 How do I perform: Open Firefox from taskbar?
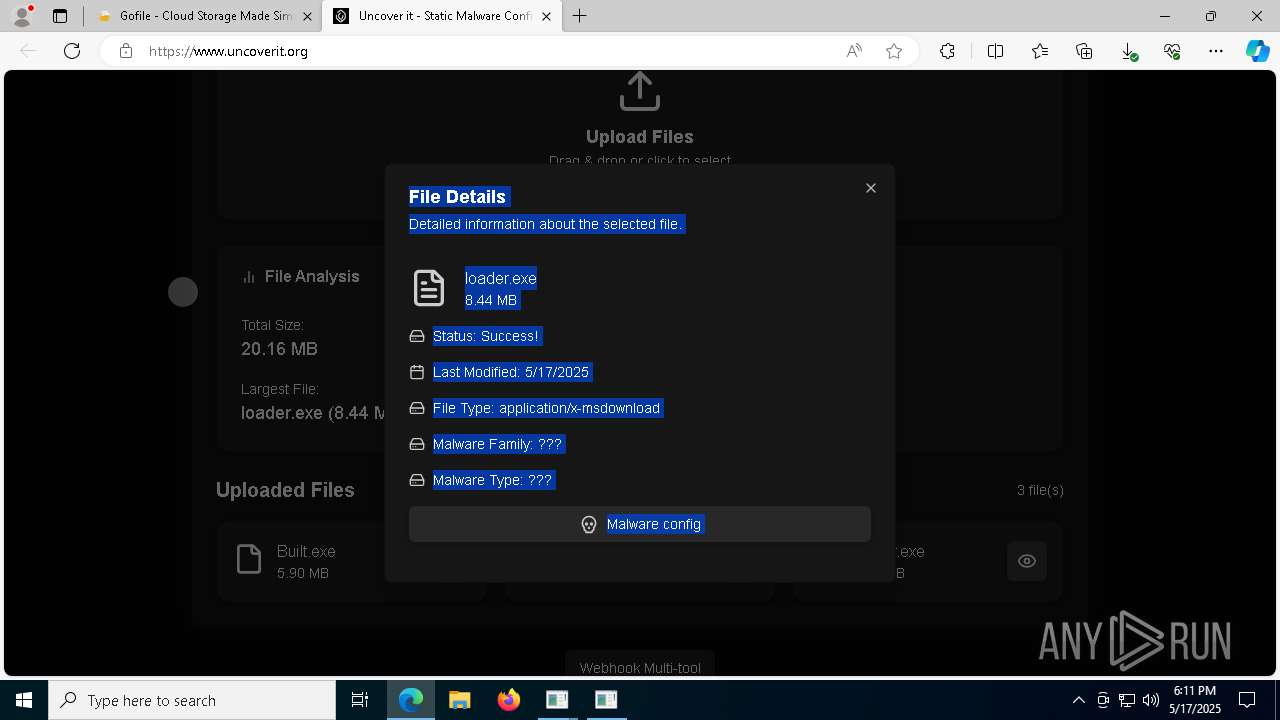point(508,700)
